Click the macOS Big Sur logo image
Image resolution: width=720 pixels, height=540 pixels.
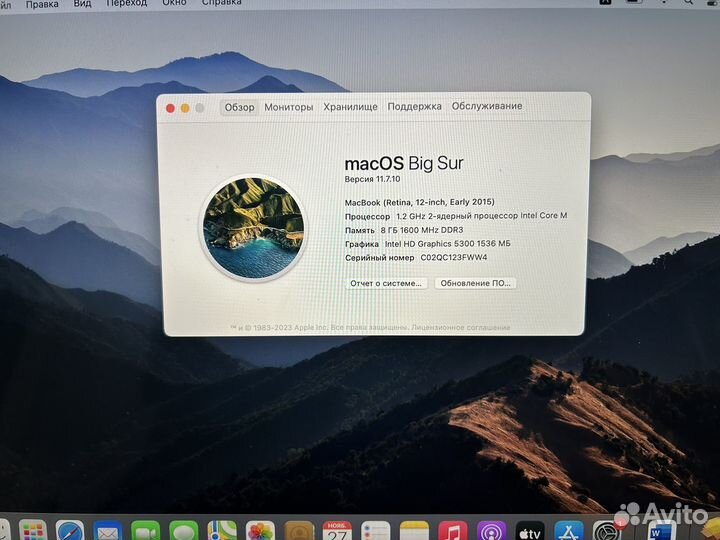[253, 228]
